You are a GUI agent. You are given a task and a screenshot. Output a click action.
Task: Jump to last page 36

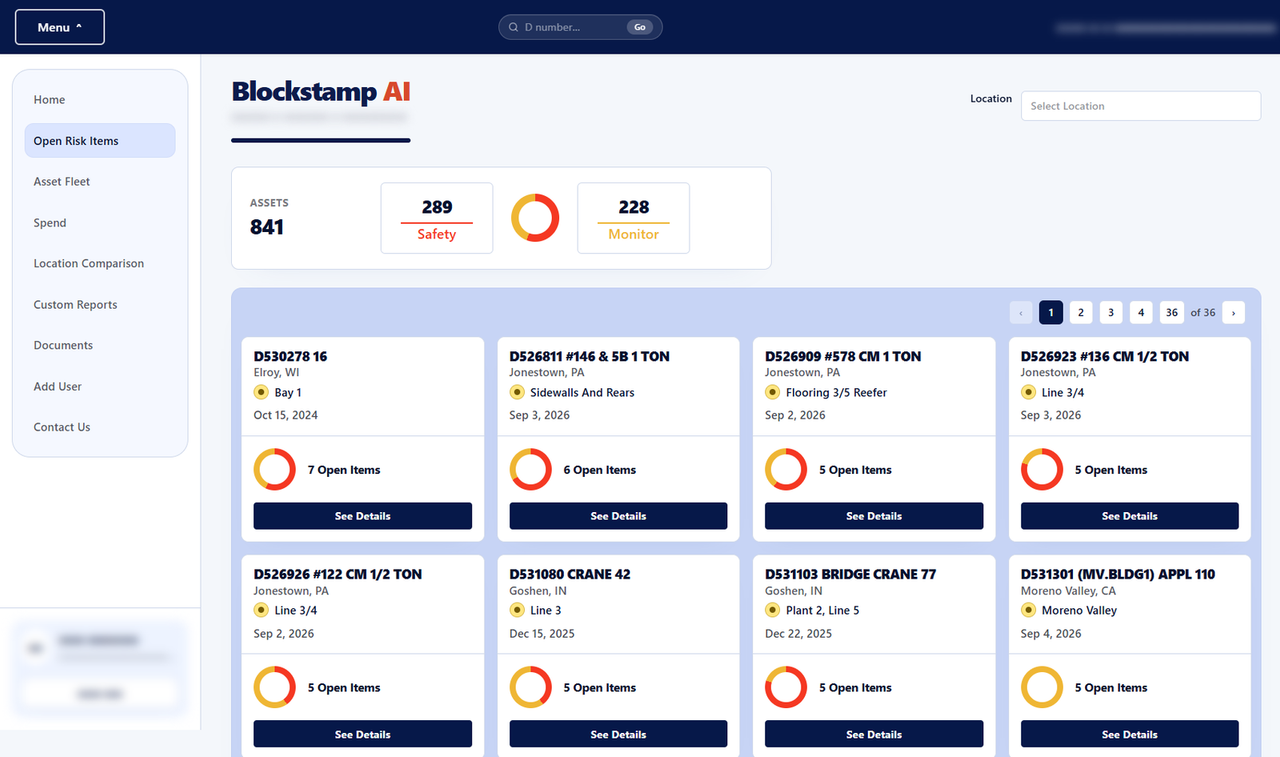[x=1172, y=313]
